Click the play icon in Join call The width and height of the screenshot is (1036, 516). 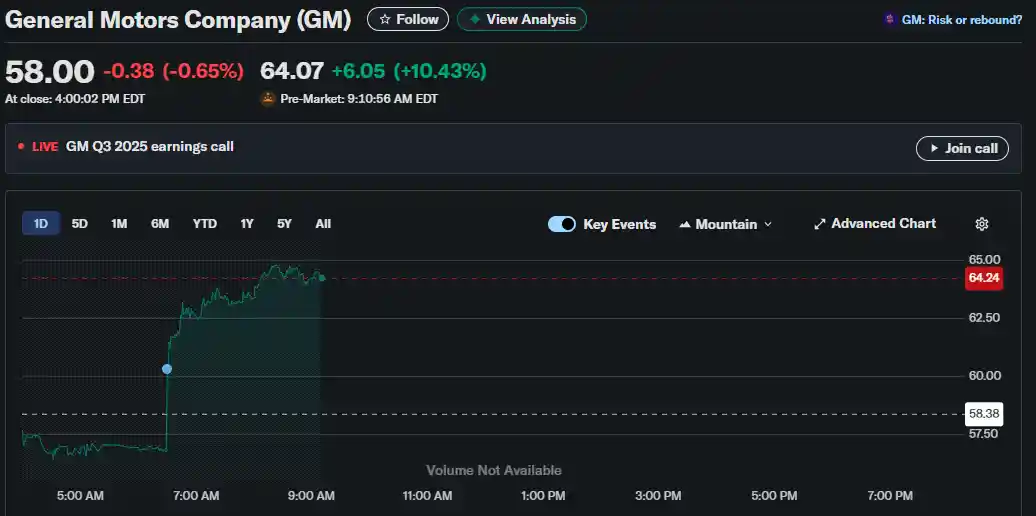[933, 148]
